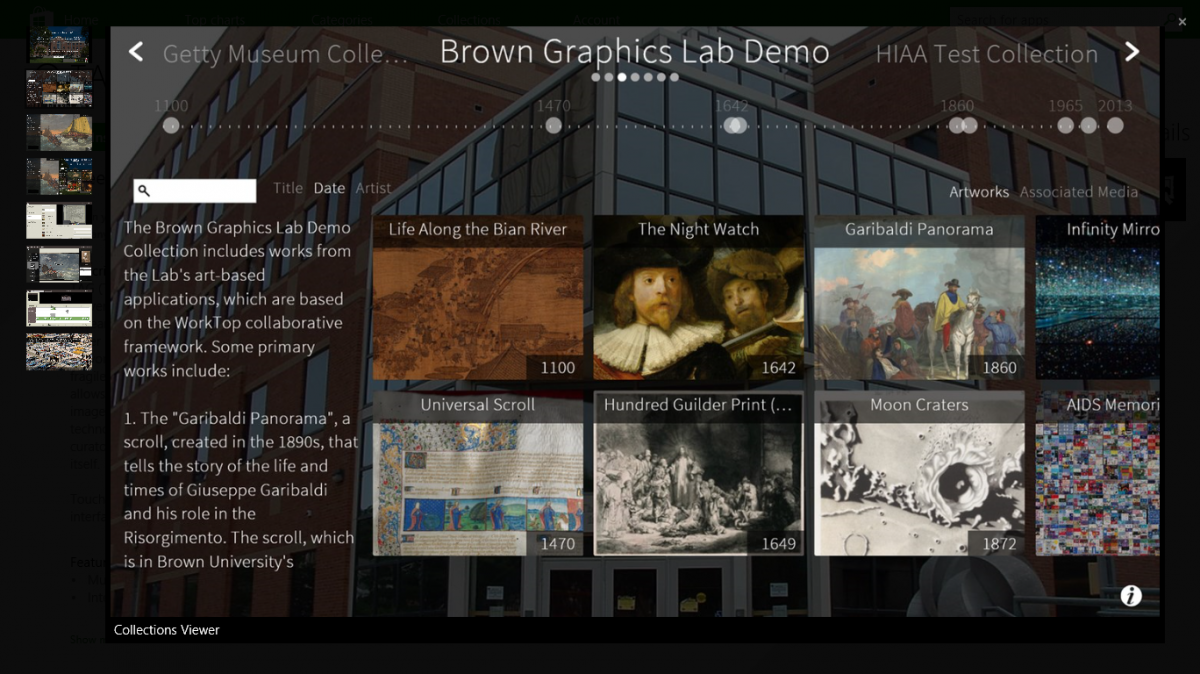Image resolution: width=1200 pixels, height=674 pixels.
Task: Click the 1470 marker dot on the timeline
Action: (x=554, y=125)
